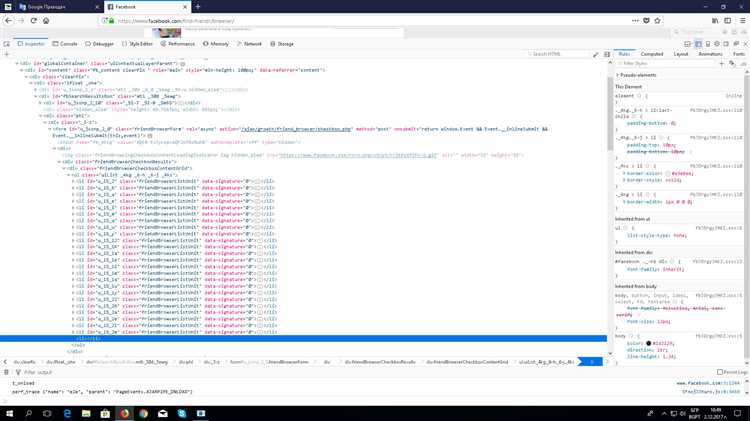This screenshot has height=421, width=750.
Task: Collapse the div id content node
Action: (x=22, y=70)
